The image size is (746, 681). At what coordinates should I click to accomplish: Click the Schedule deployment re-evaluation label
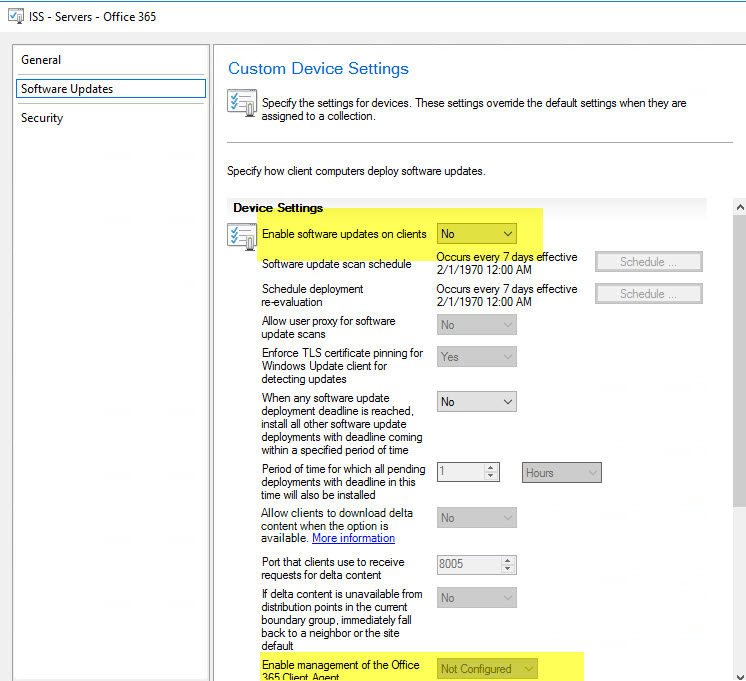click(312, 296)
